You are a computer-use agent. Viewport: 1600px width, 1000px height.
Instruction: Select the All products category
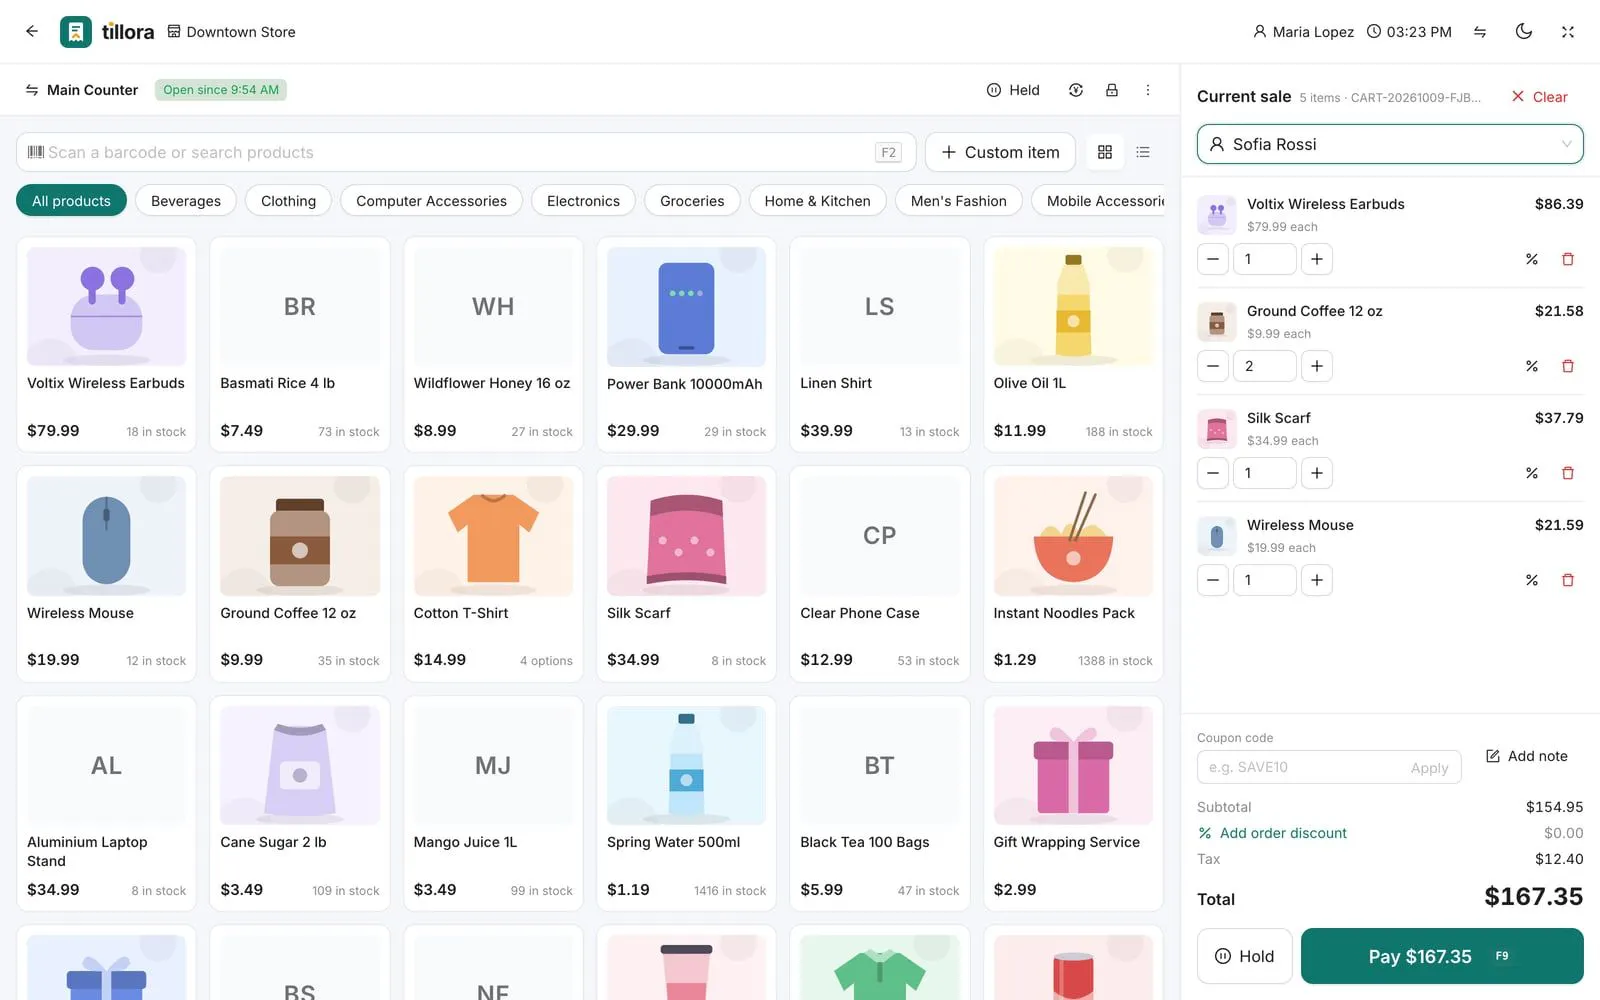tap(71, 201)
